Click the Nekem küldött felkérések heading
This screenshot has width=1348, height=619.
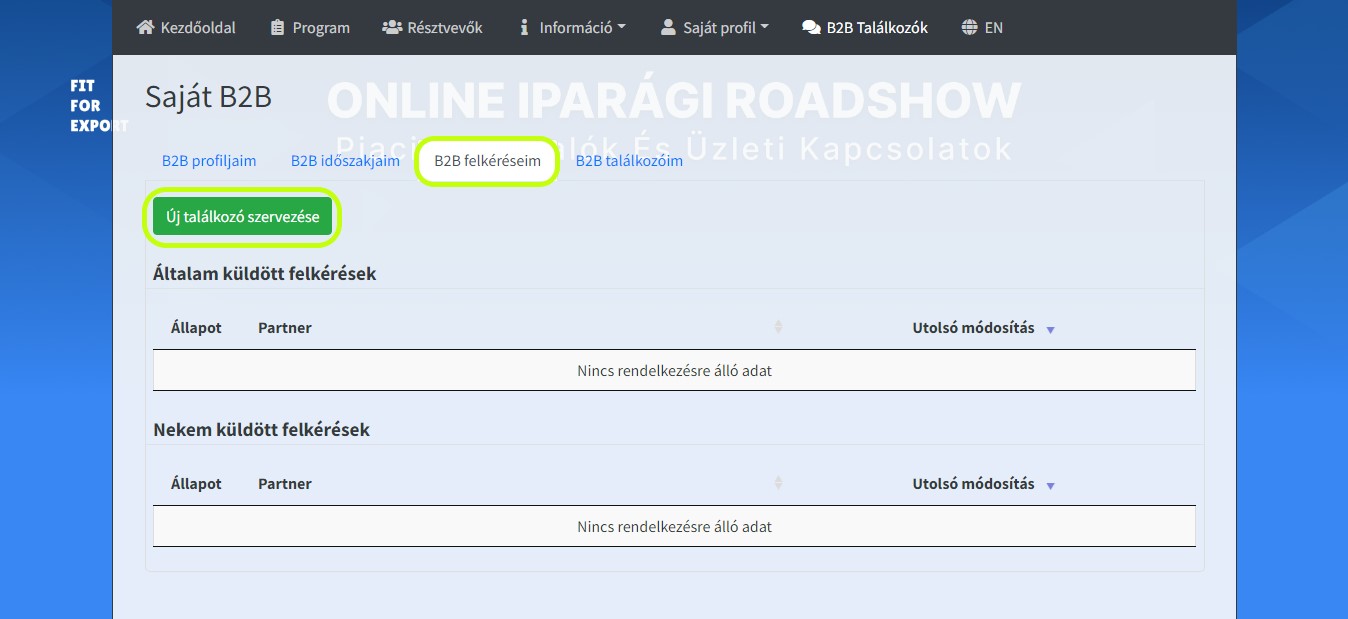pos(261,430)
